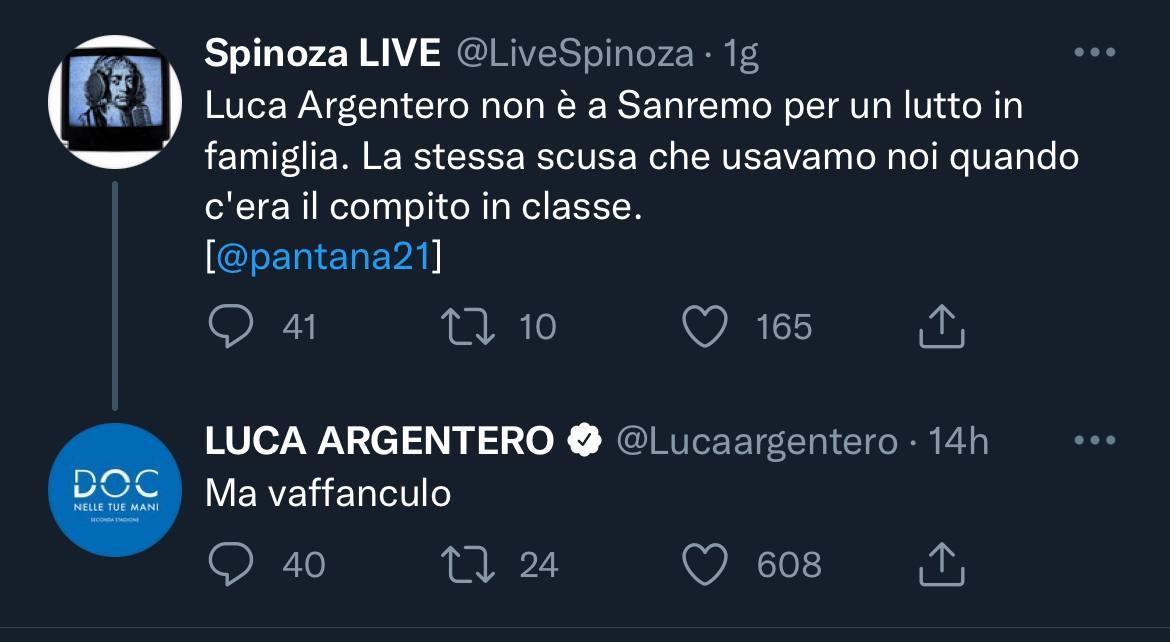Reply to the Spinoza LIVE tweet
This screenshot has height=642, width=1170.
tap(232, 327)
